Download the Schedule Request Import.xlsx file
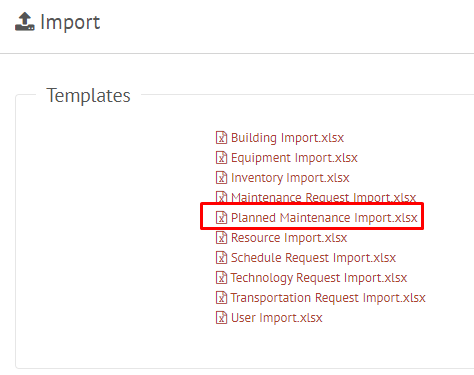Image resolution: width=474 pixels, height=375 pixels. tap(313, 258)
